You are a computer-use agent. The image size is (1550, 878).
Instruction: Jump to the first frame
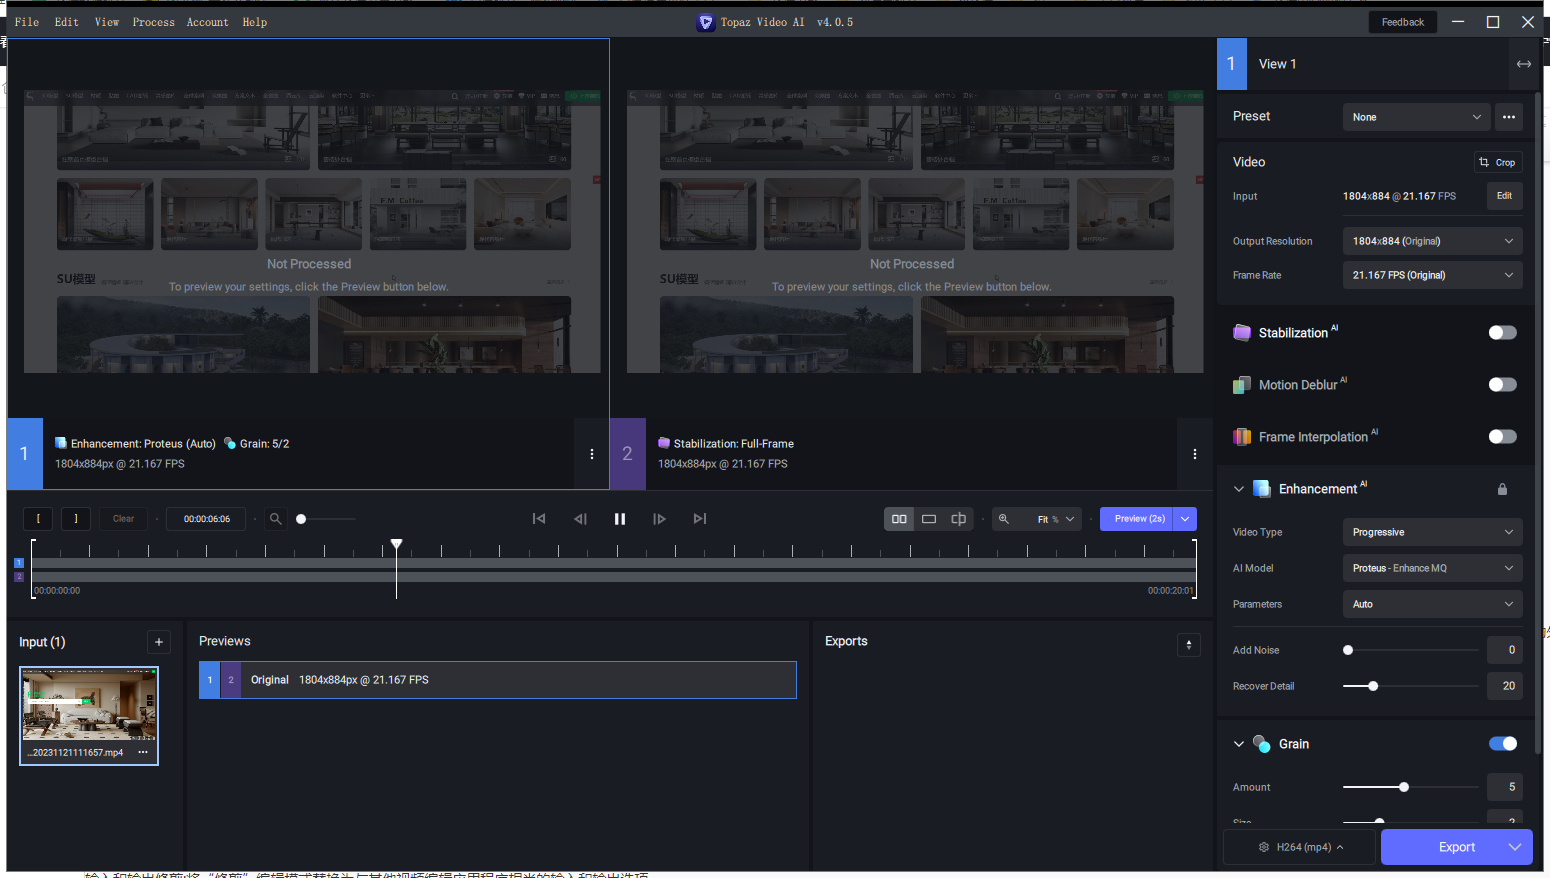539,518
